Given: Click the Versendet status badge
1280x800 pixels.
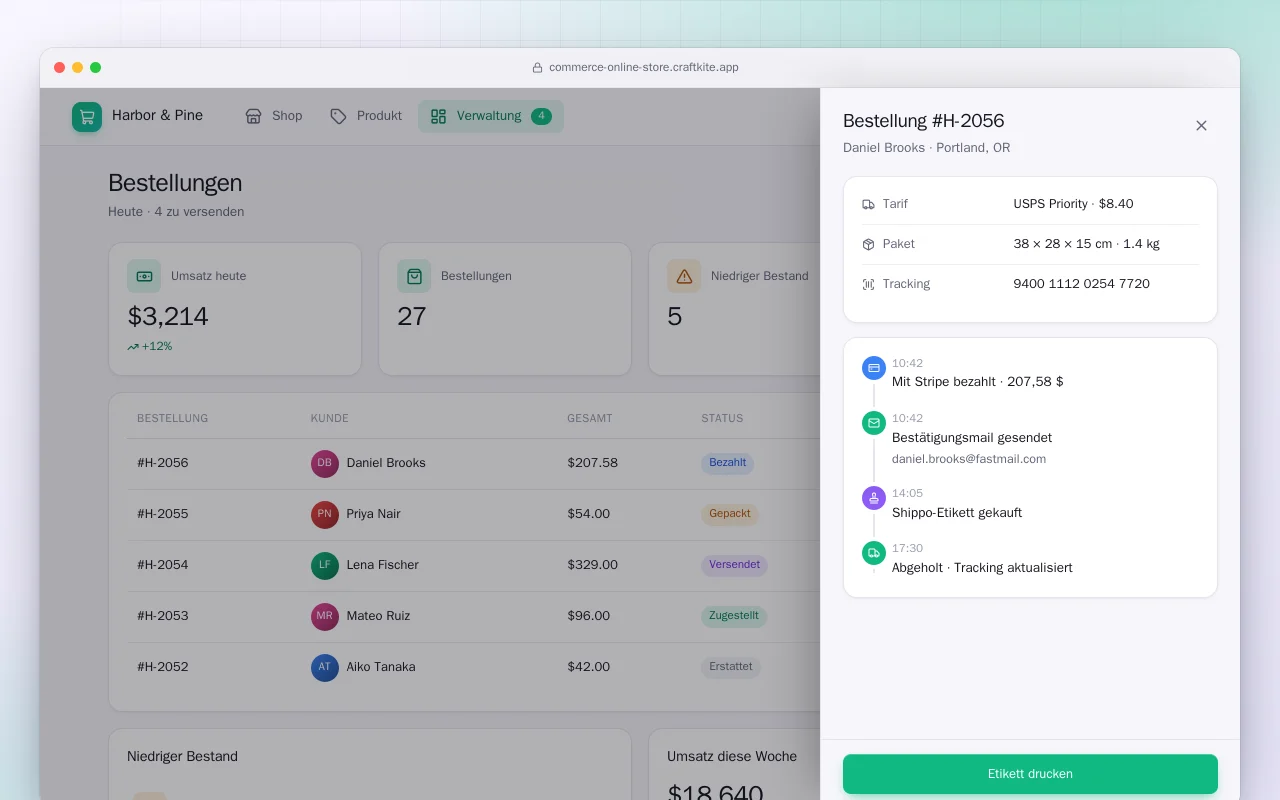Looking at the screenshot, I should coord(735,565).
